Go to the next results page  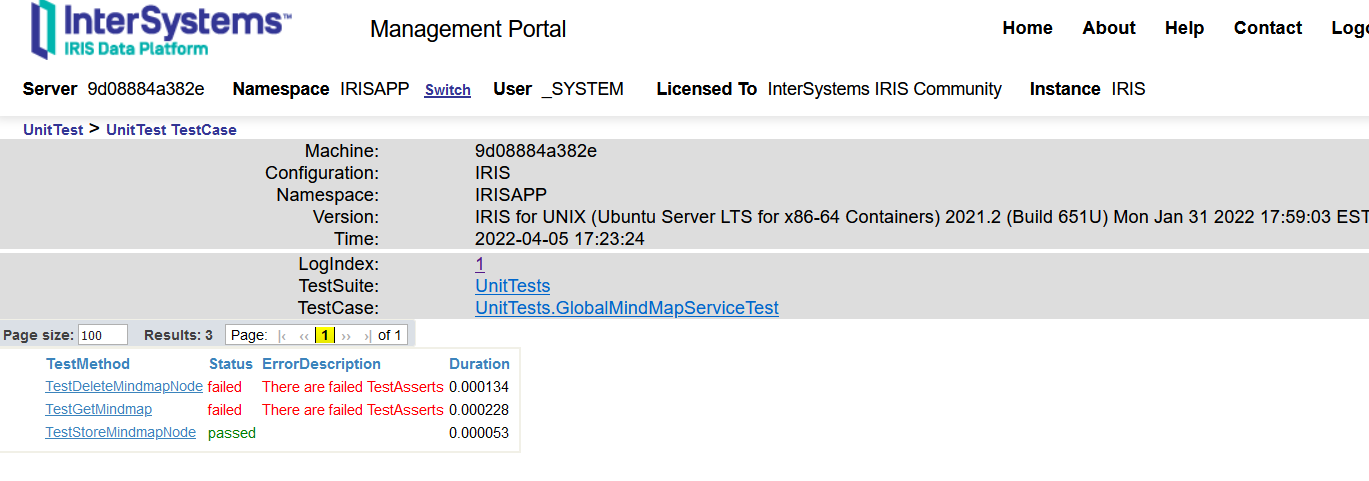(346, 336)
